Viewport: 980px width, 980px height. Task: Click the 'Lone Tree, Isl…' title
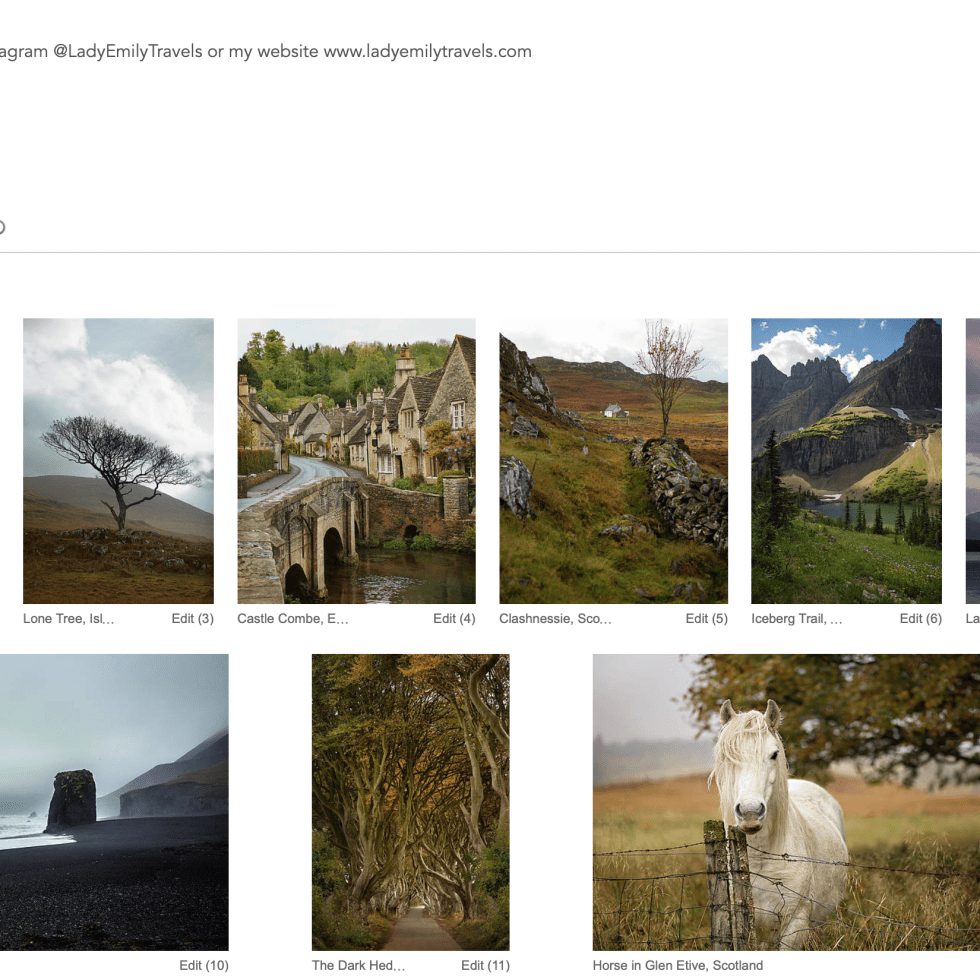pos(69,619)
